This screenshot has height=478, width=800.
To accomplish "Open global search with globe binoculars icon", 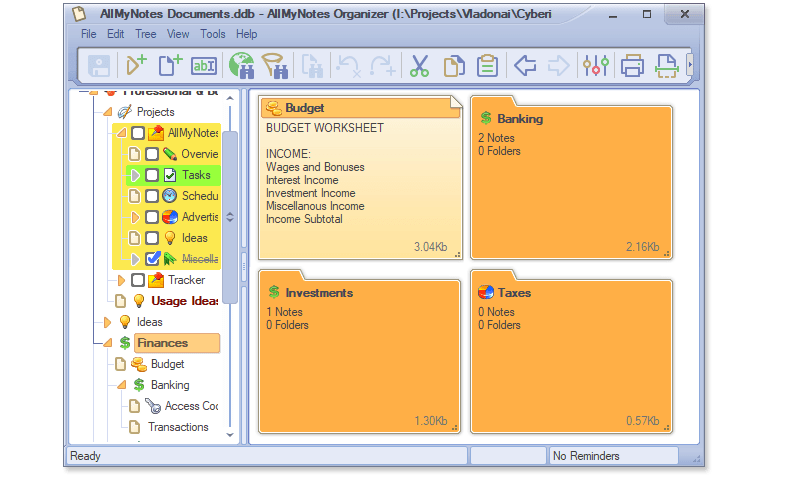I will [x=241, y=66].
